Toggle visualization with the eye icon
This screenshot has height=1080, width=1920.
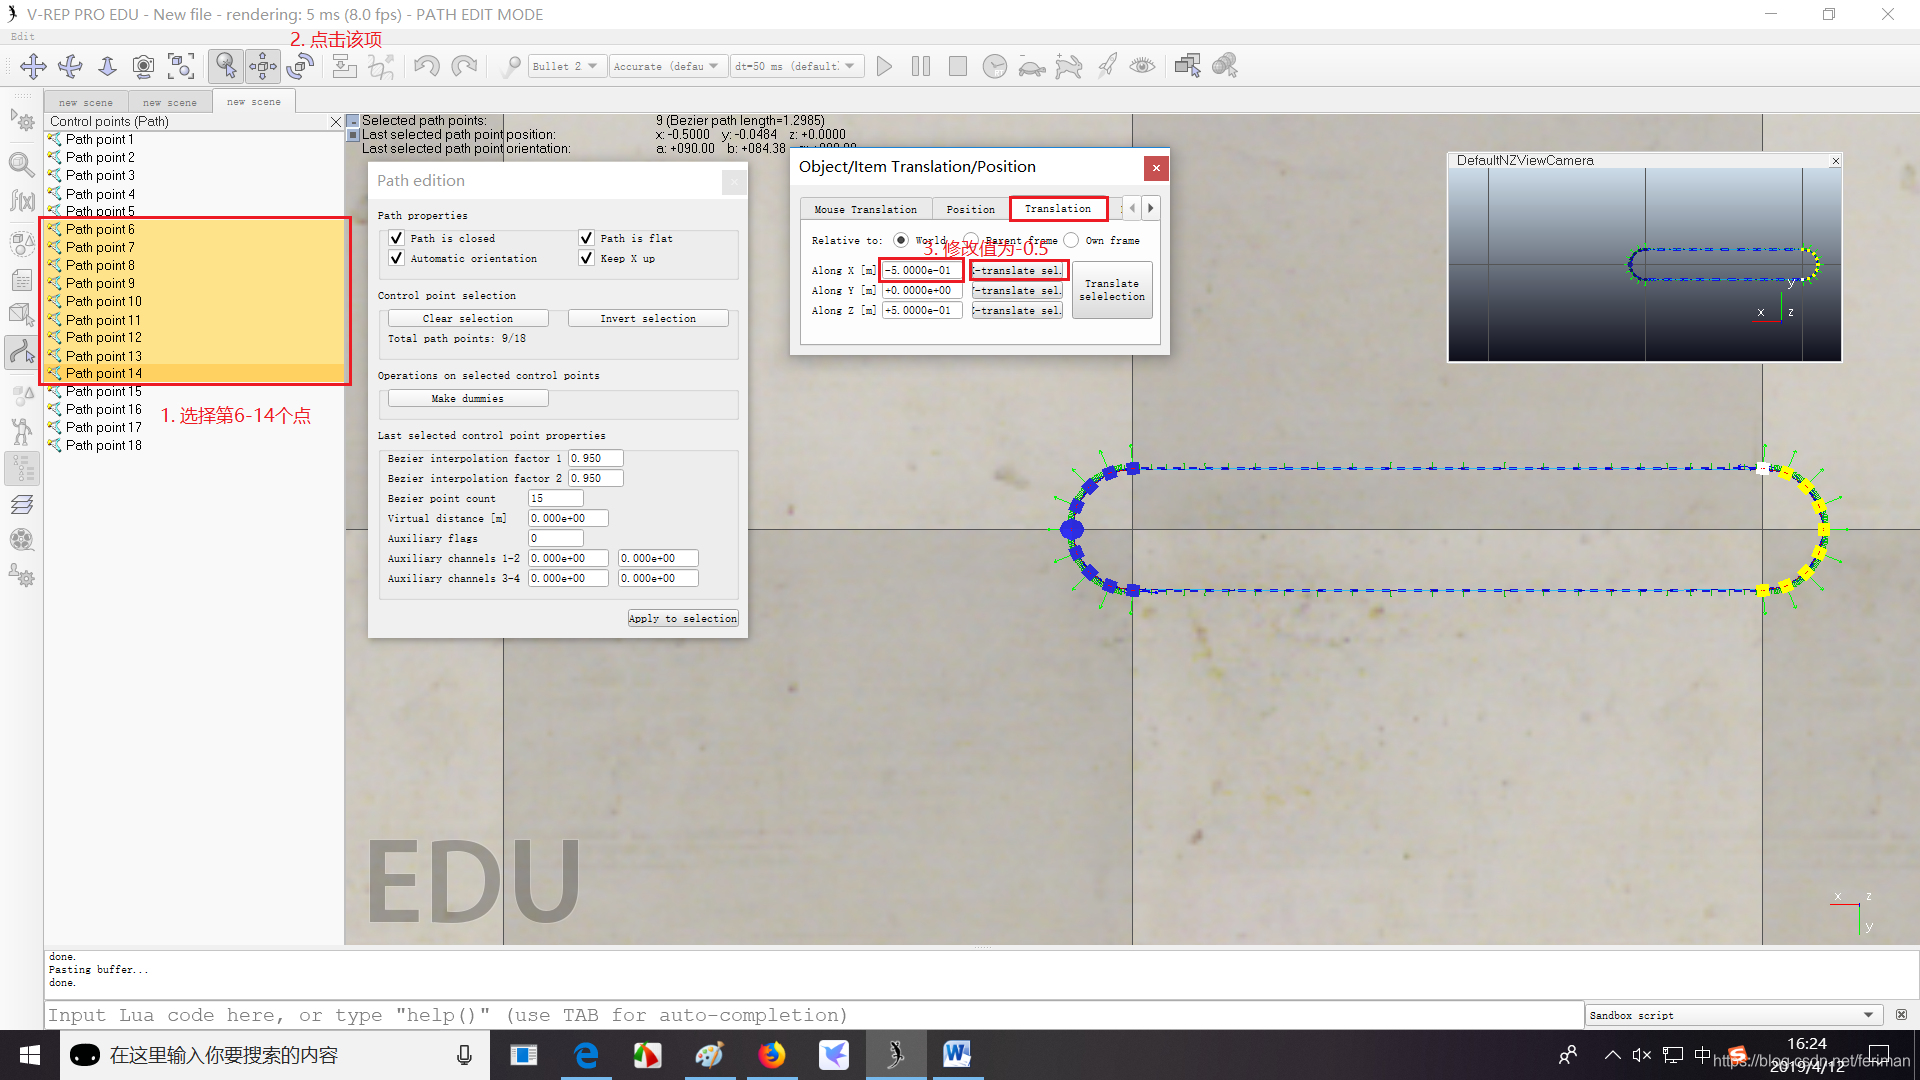pyautogui.click(x=1142, y=66)
